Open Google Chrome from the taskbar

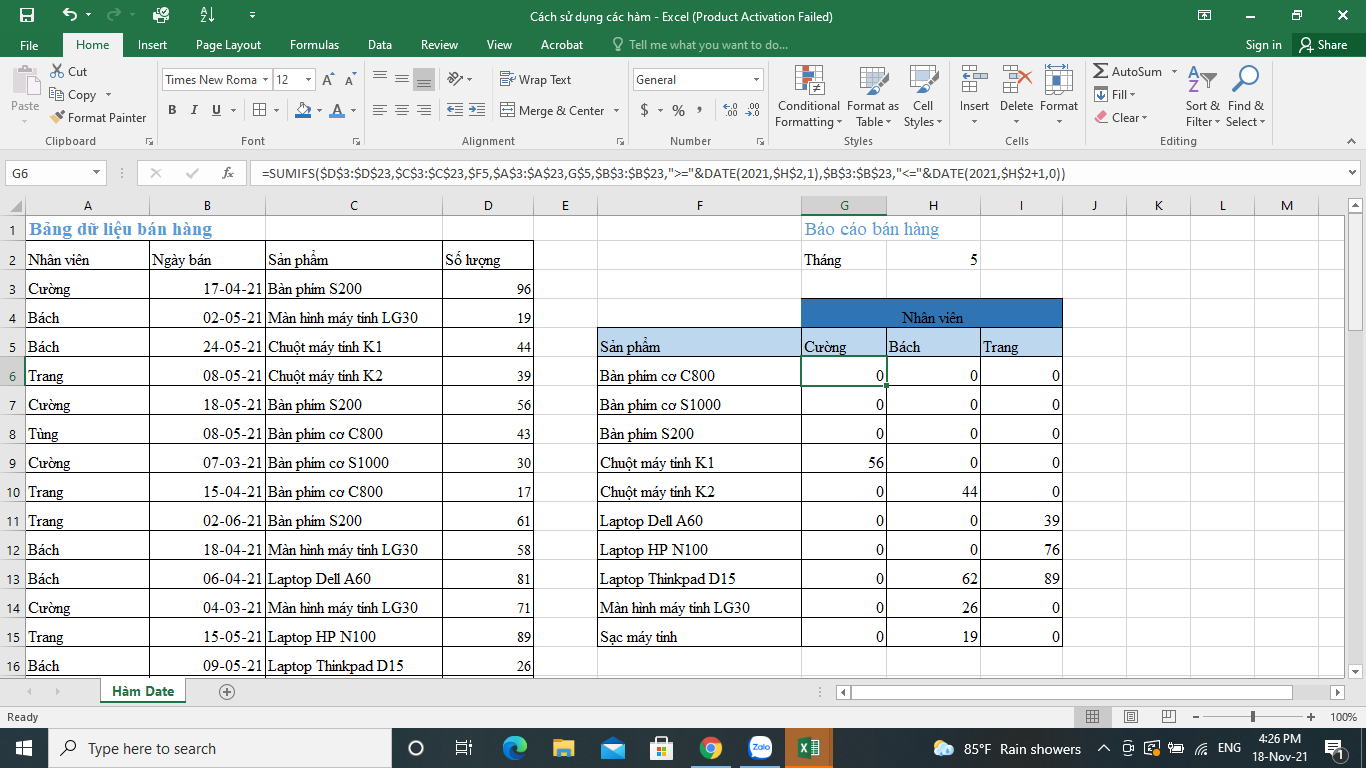coord(711,748)
